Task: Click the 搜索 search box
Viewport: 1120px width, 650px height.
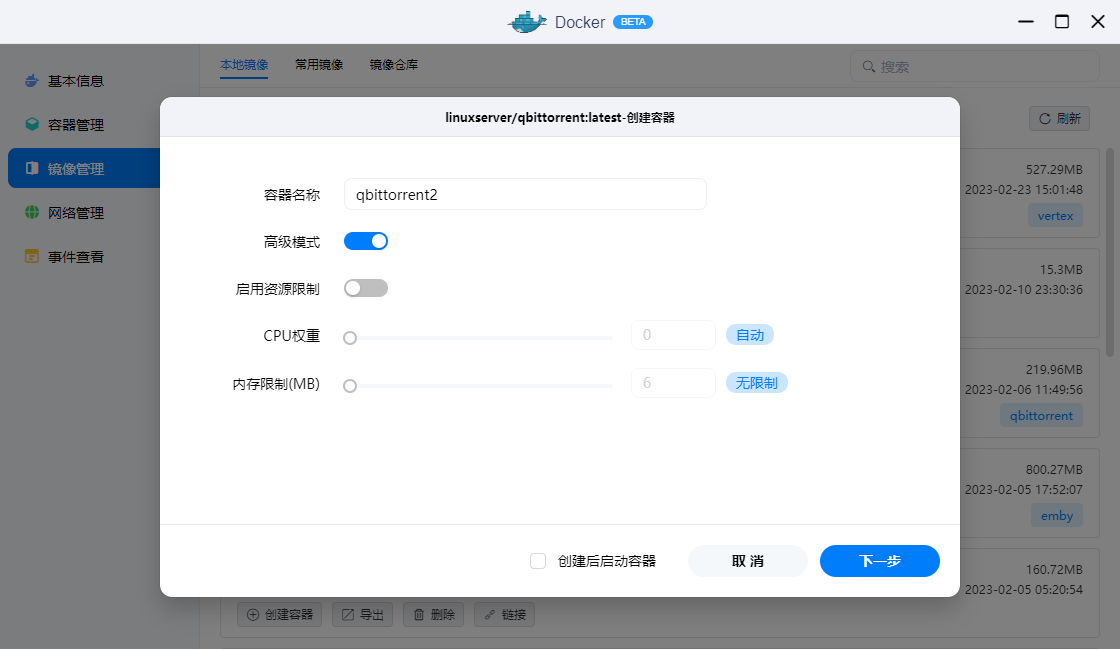Action: pyautogui.click(x=974, y=66)
